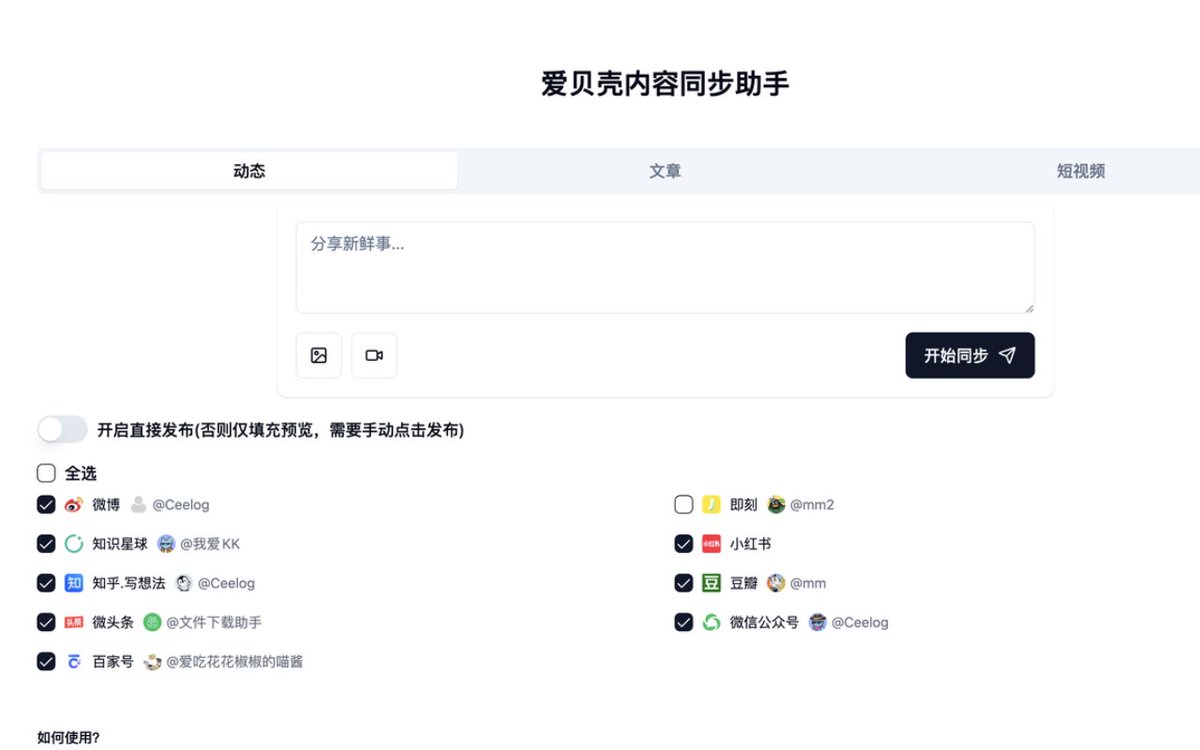Click the 微信公众号 @Ceelog avatar
Viewport: 1200px width, 750px height.
pos(818,622)
